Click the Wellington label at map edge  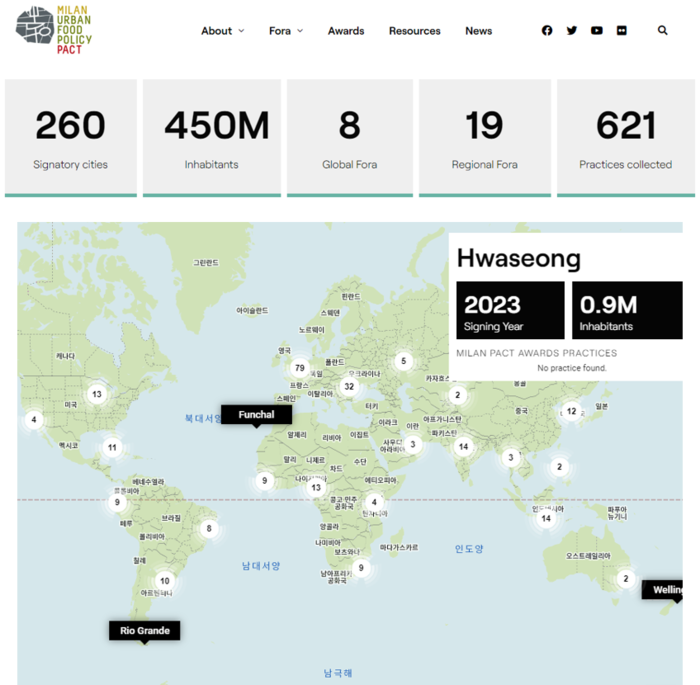pos(666,590)
